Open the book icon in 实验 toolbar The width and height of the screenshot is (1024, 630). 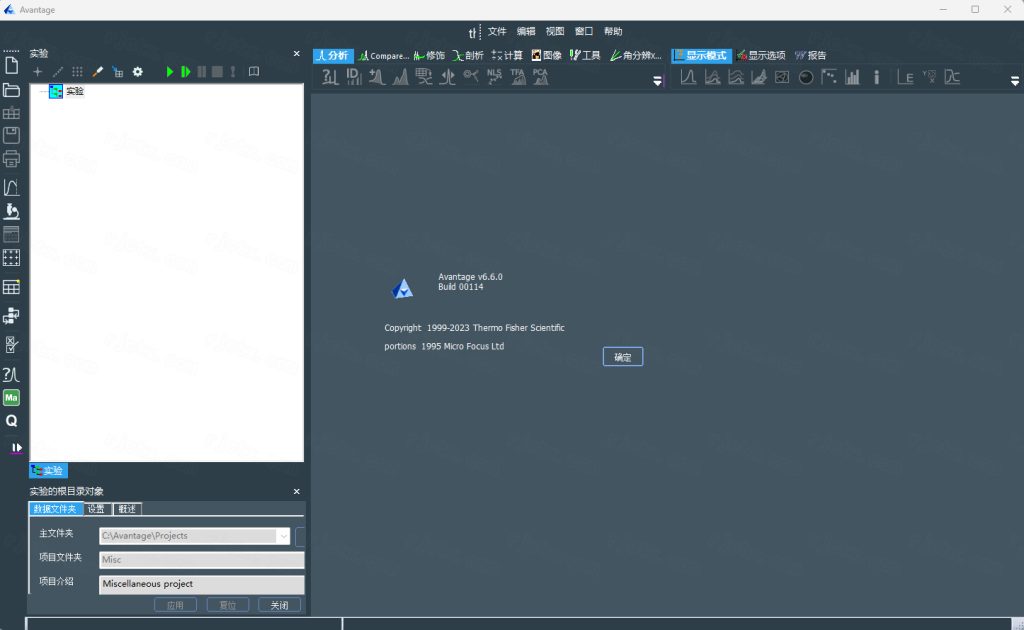pos(254,72)
